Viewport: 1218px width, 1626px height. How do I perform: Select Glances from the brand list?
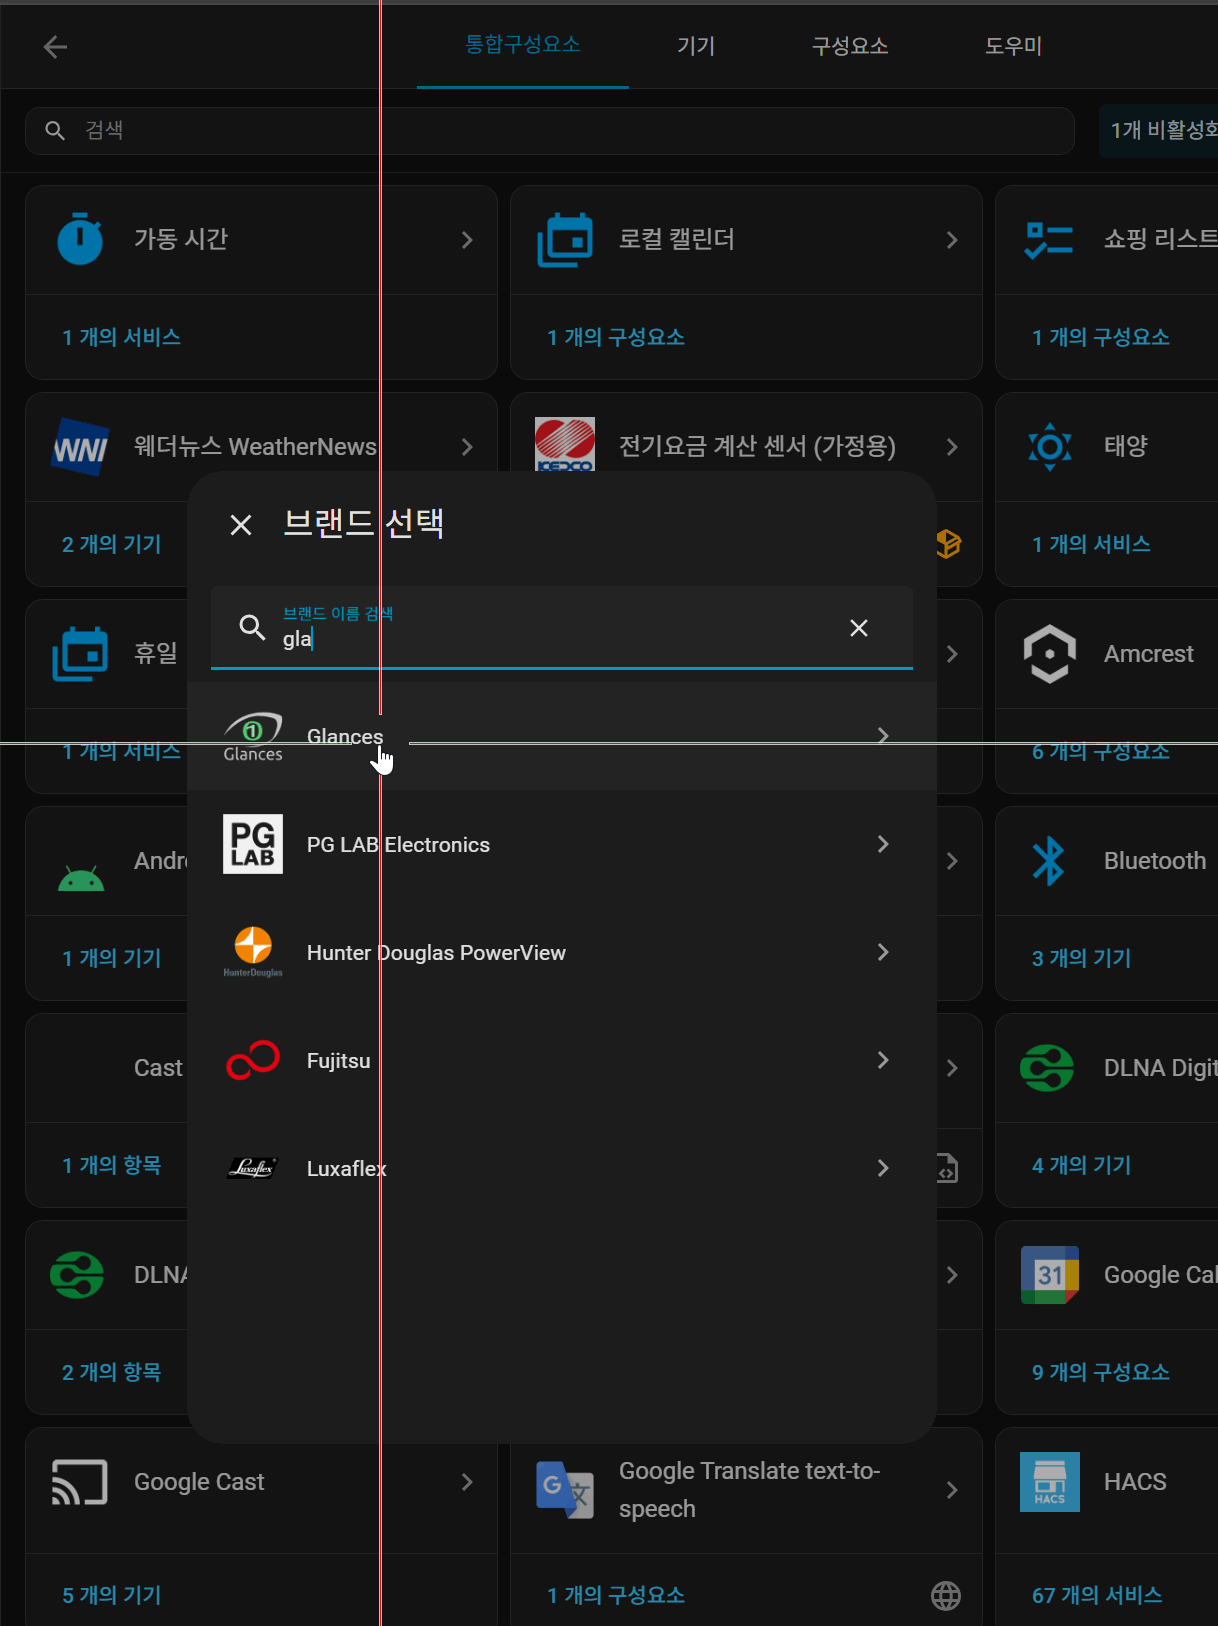[562, 737]
